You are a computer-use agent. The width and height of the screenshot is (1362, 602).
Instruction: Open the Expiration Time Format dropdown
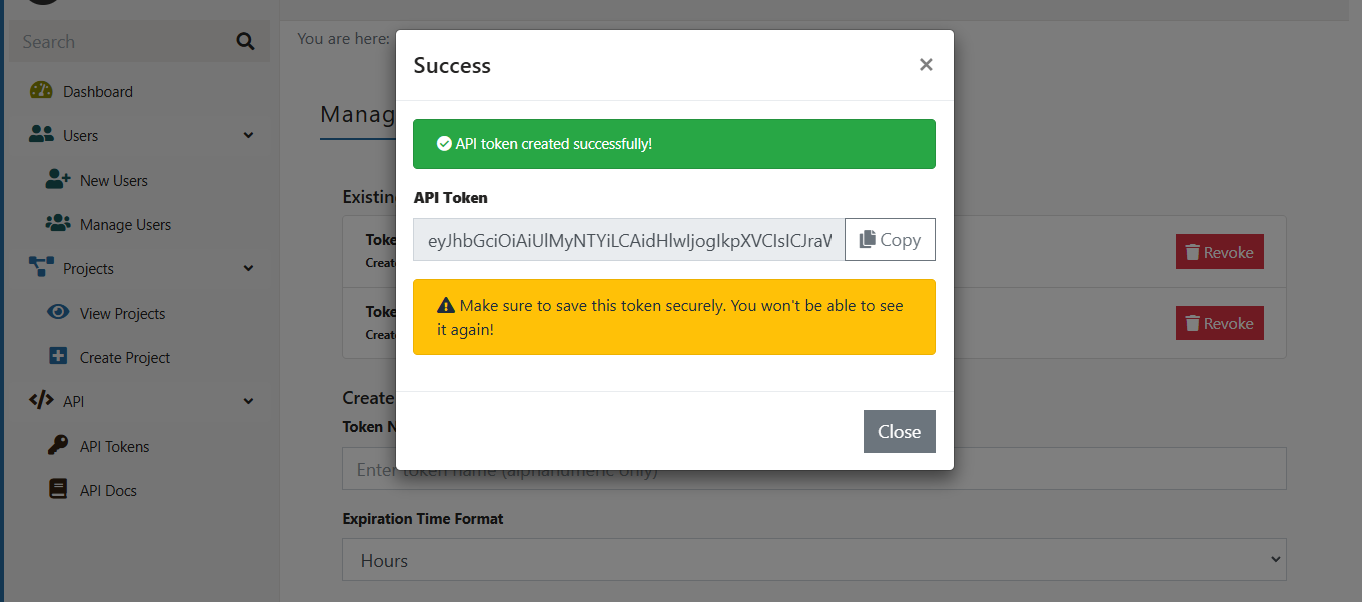point(814,560)
